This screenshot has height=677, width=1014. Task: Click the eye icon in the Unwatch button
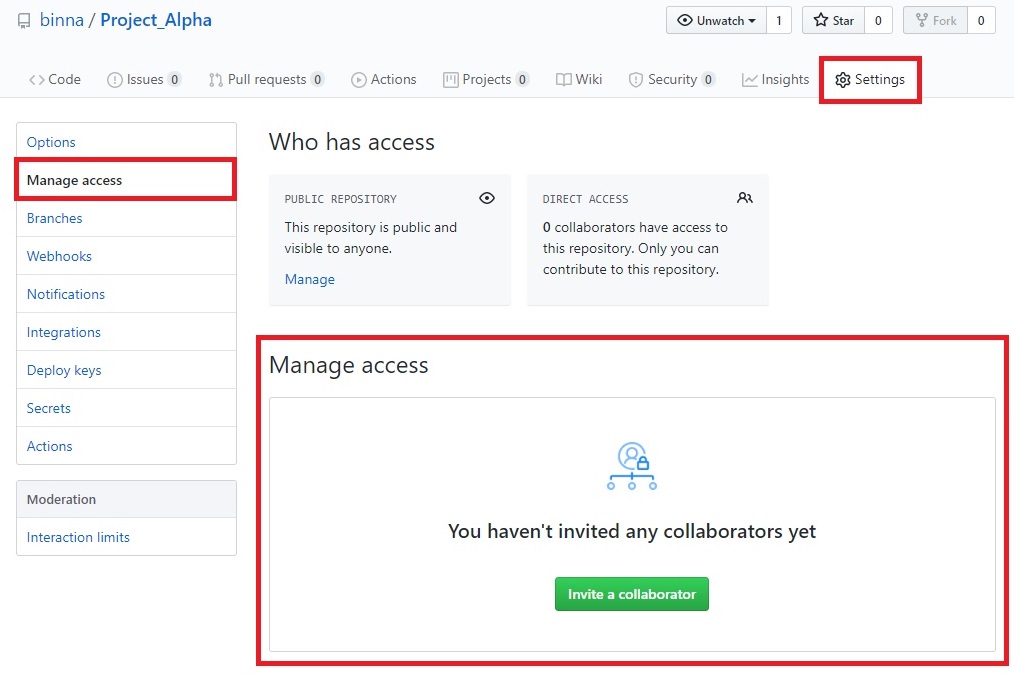[685, 20]
